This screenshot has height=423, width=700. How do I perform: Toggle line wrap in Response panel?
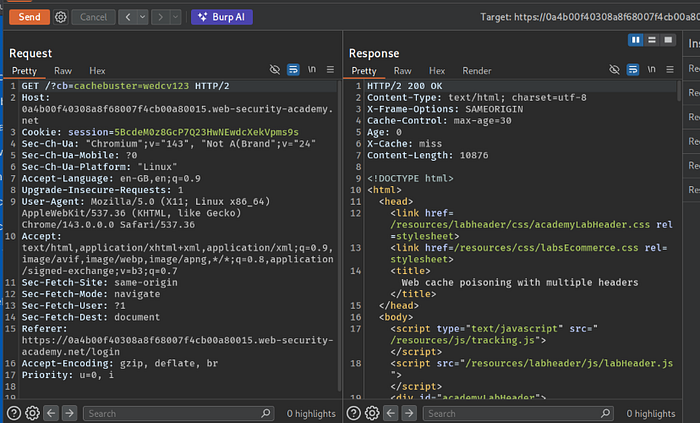[633, 69]
